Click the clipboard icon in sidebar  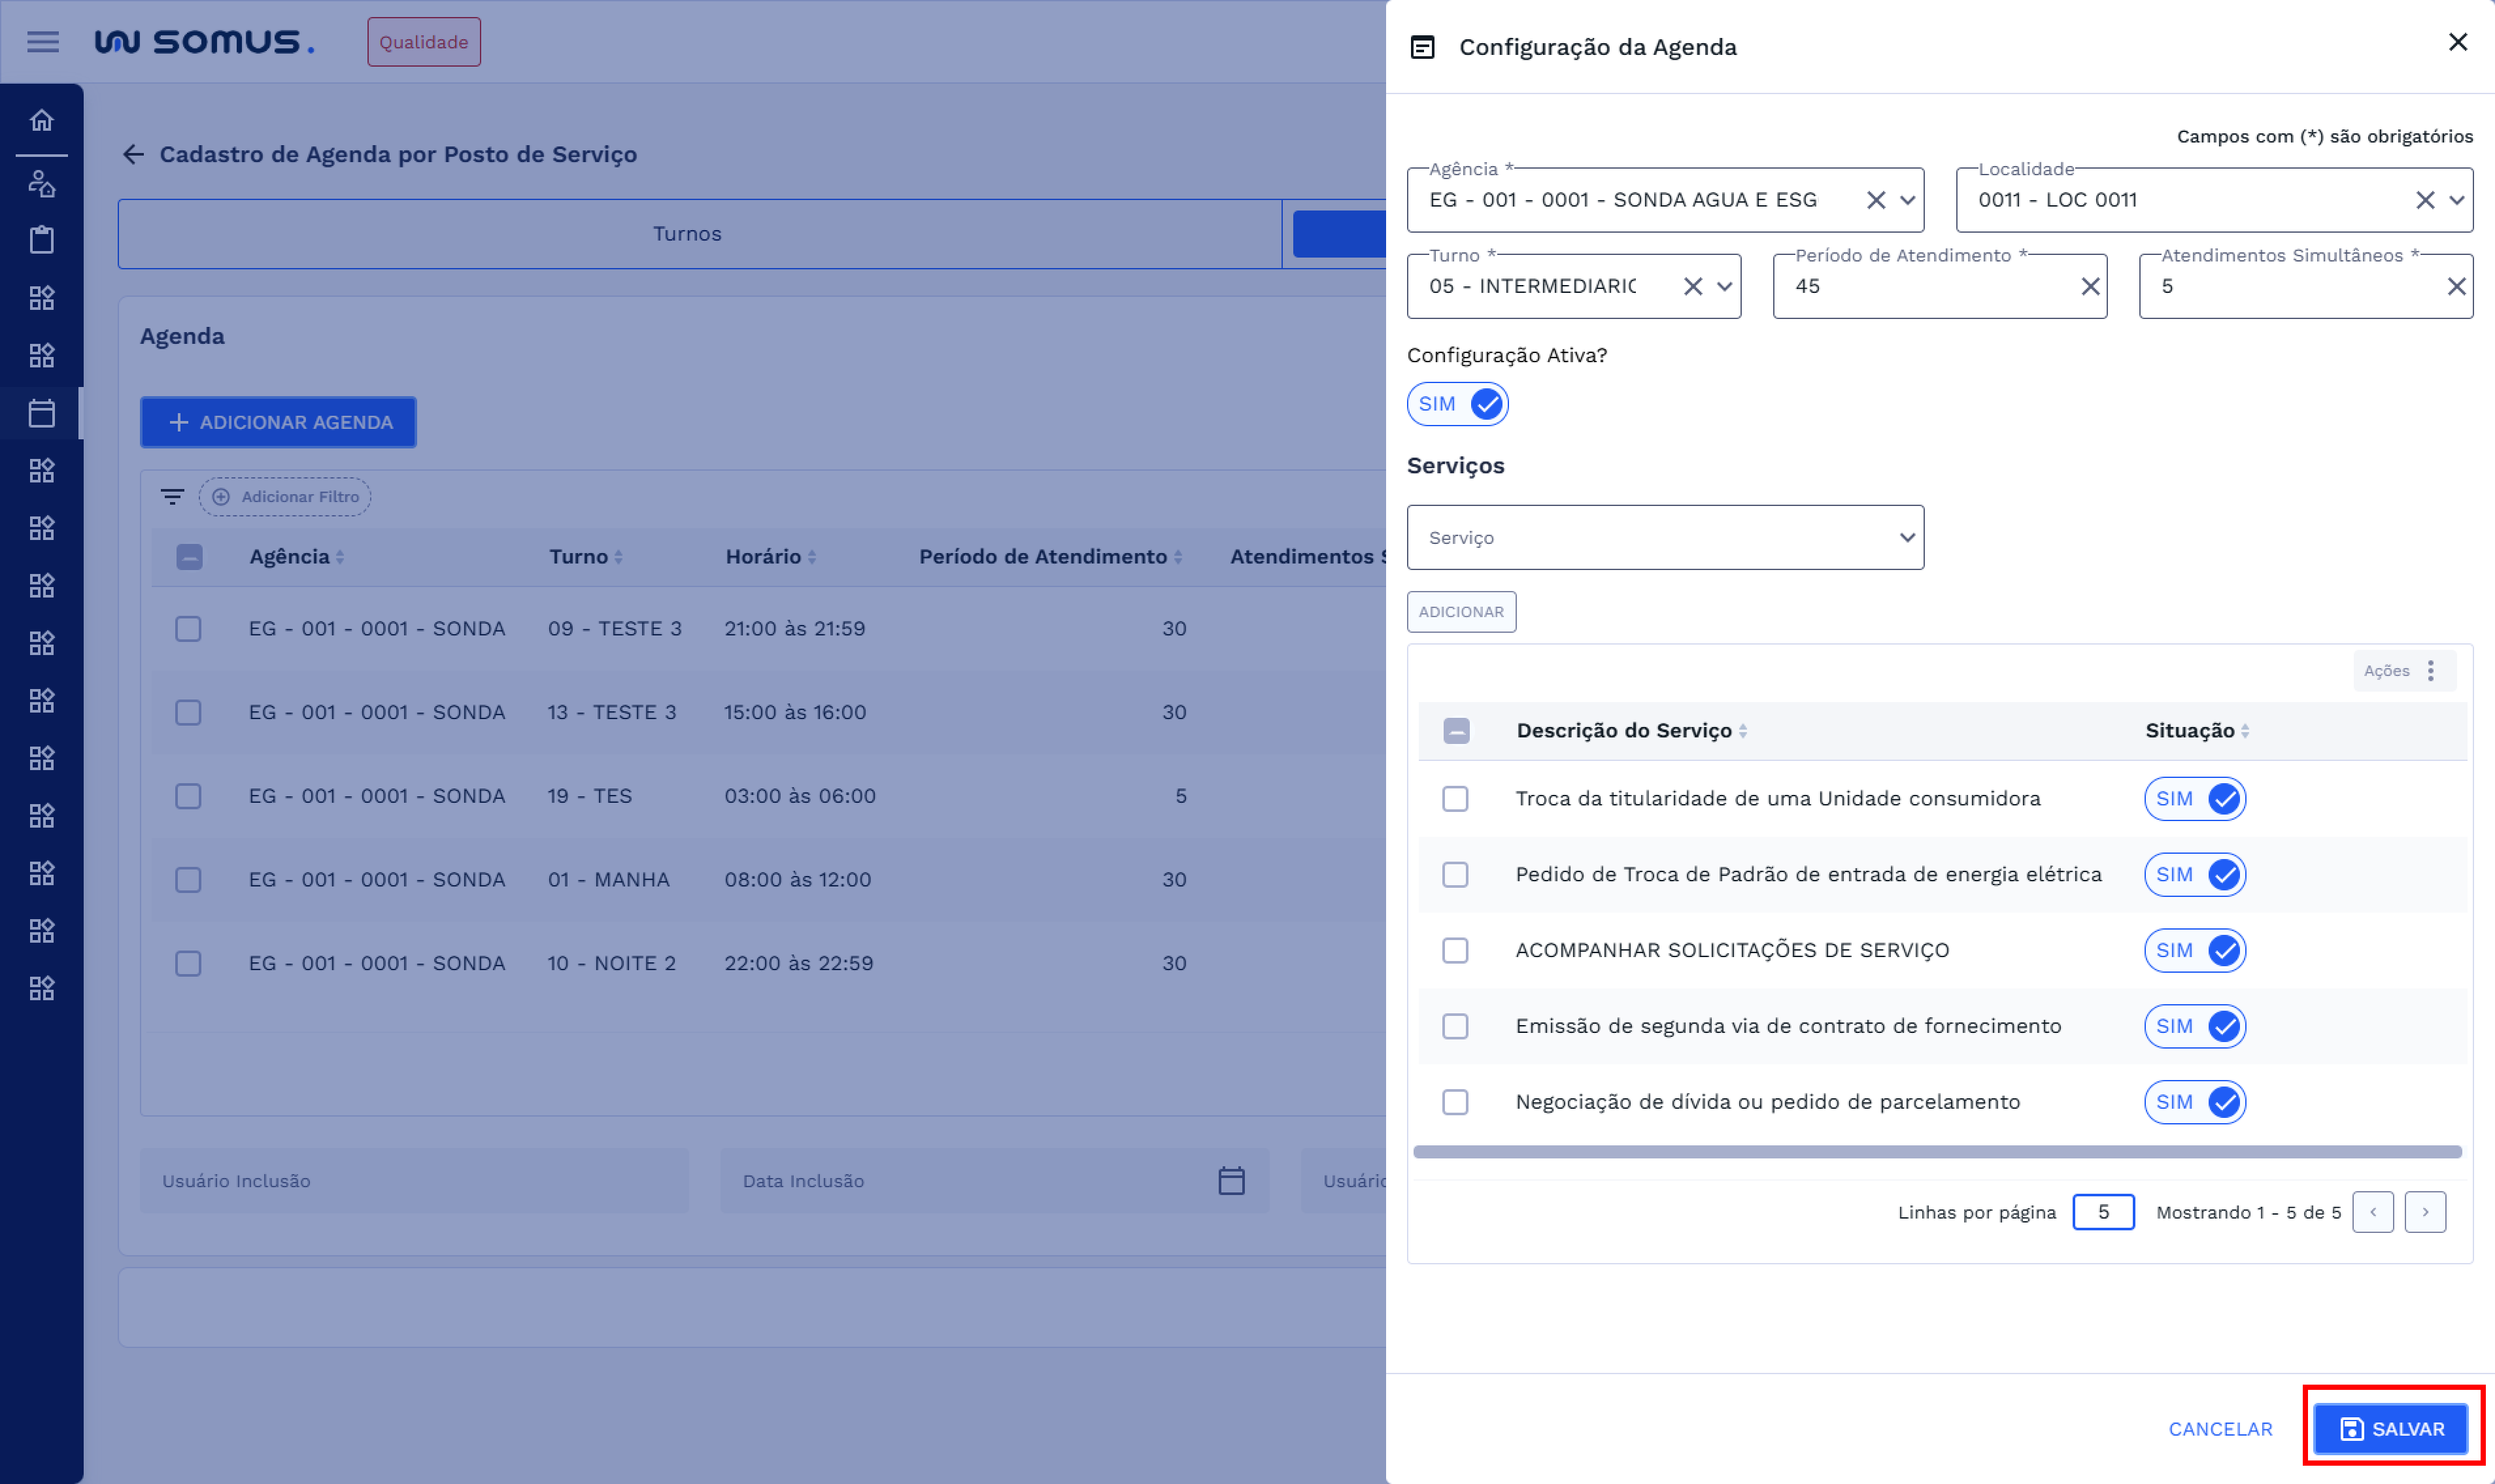[x=42, y=240]
